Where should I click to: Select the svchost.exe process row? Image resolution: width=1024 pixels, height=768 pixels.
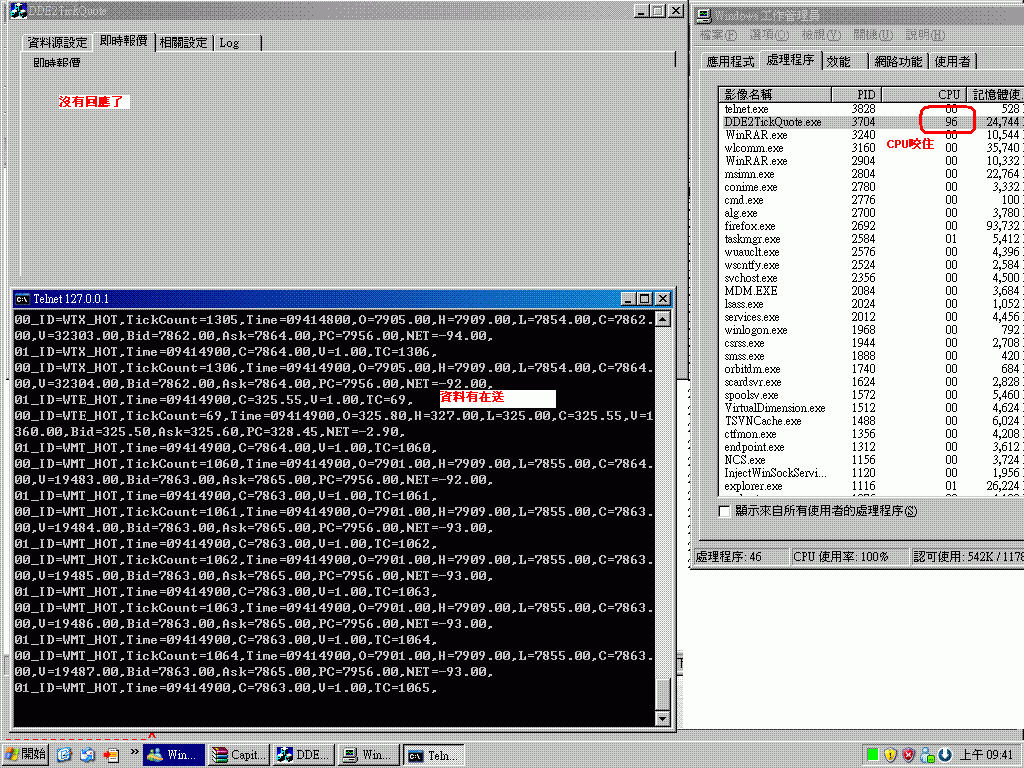(x=872, y=278)
